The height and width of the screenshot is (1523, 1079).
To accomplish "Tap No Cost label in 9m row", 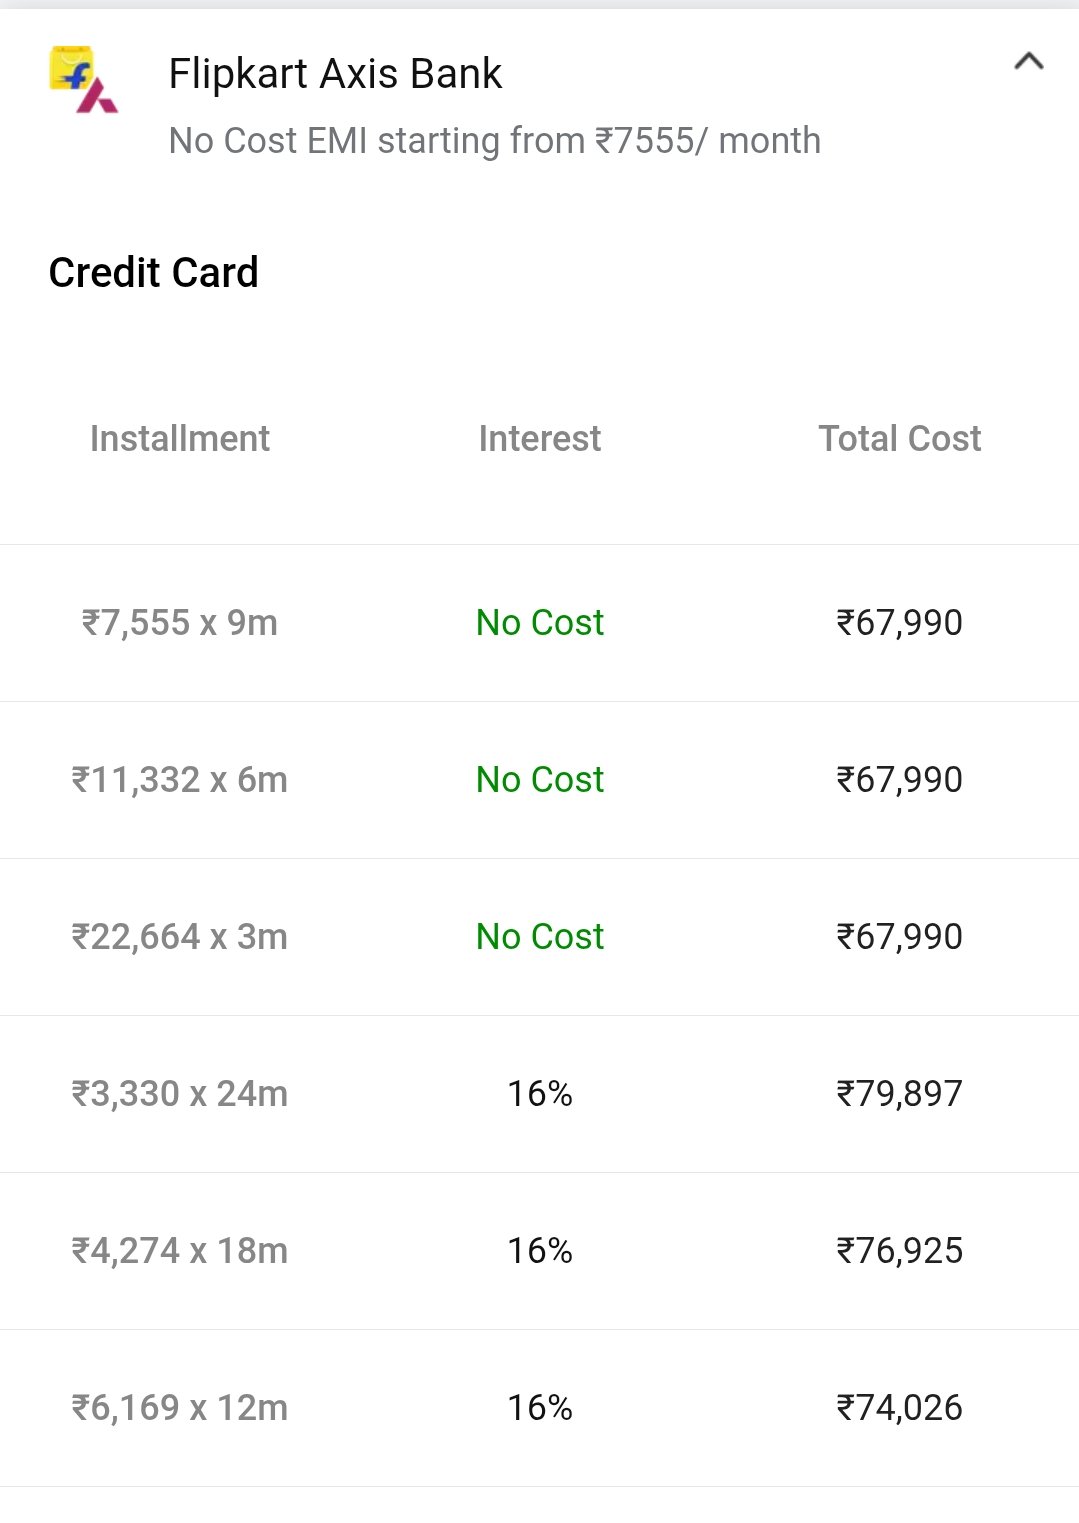I will click(x=540, y=623).
